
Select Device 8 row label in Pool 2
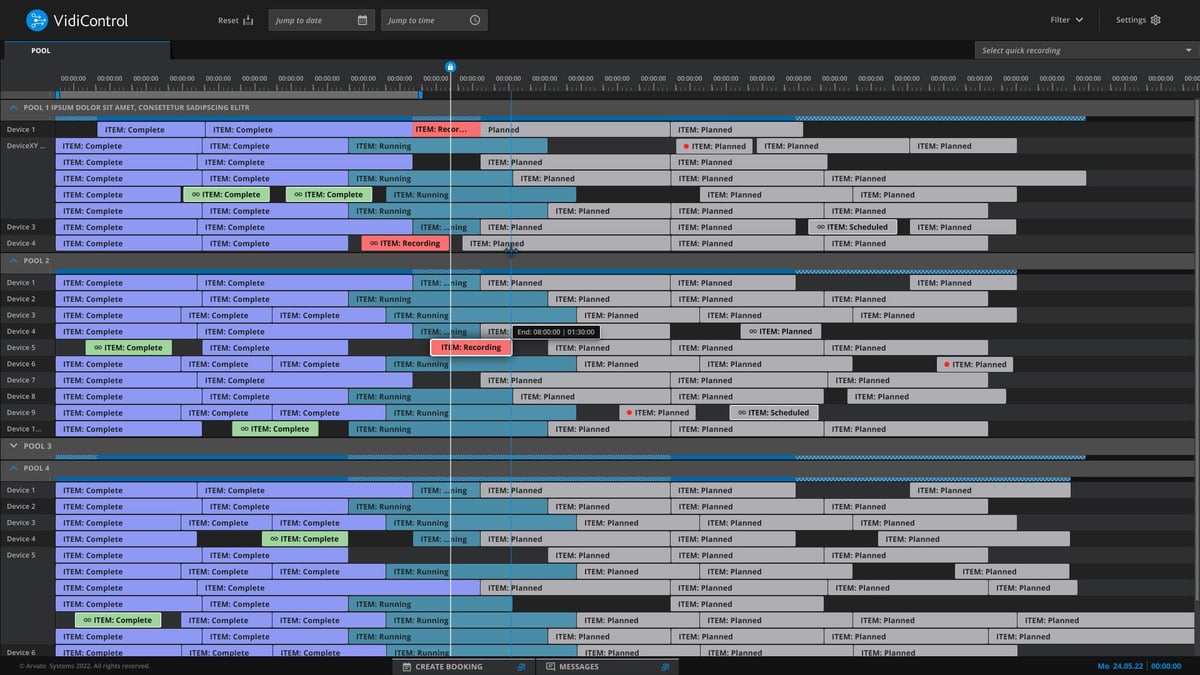click(x=21, y=396)
